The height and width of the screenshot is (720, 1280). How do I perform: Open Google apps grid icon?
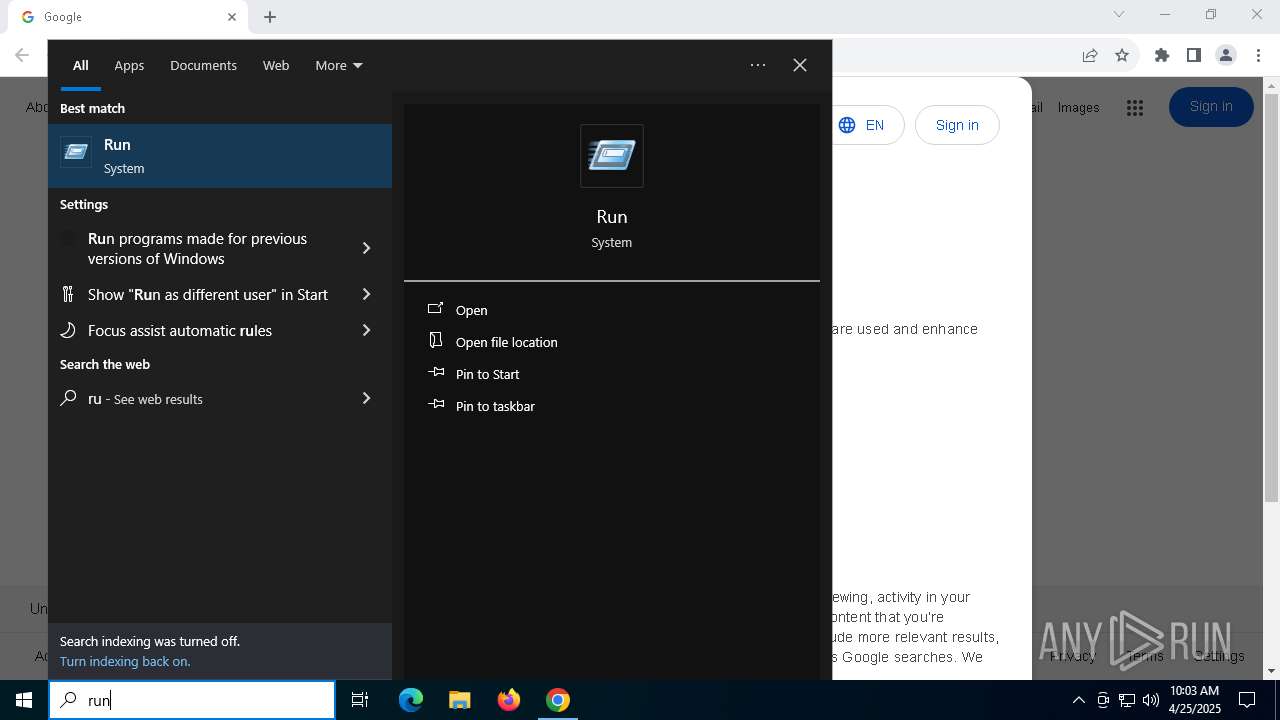(1134, 108)
